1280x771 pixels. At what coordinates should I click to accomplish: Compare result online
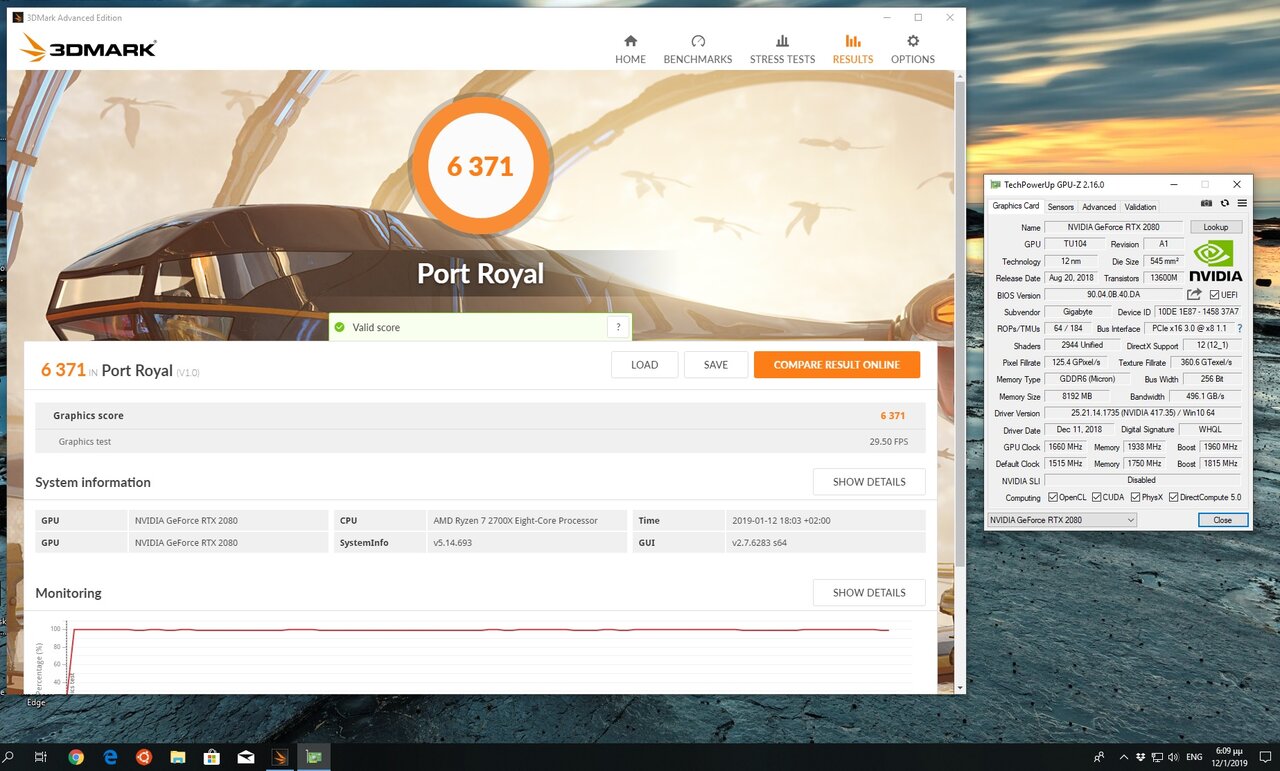837,365
